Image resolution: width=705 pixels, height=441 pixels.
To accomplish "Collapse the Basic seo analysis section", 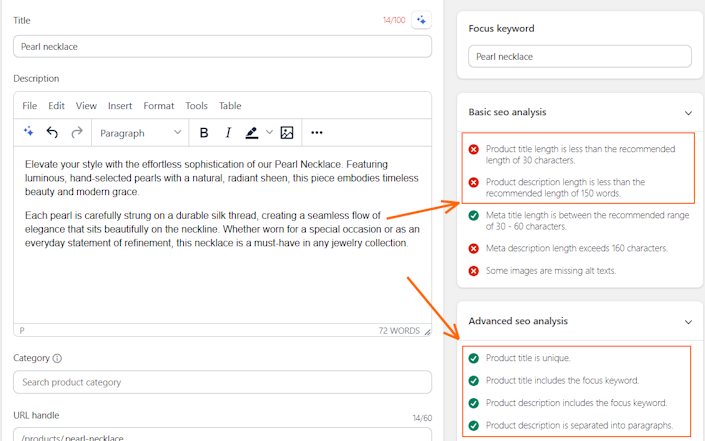I will [688, 113].
